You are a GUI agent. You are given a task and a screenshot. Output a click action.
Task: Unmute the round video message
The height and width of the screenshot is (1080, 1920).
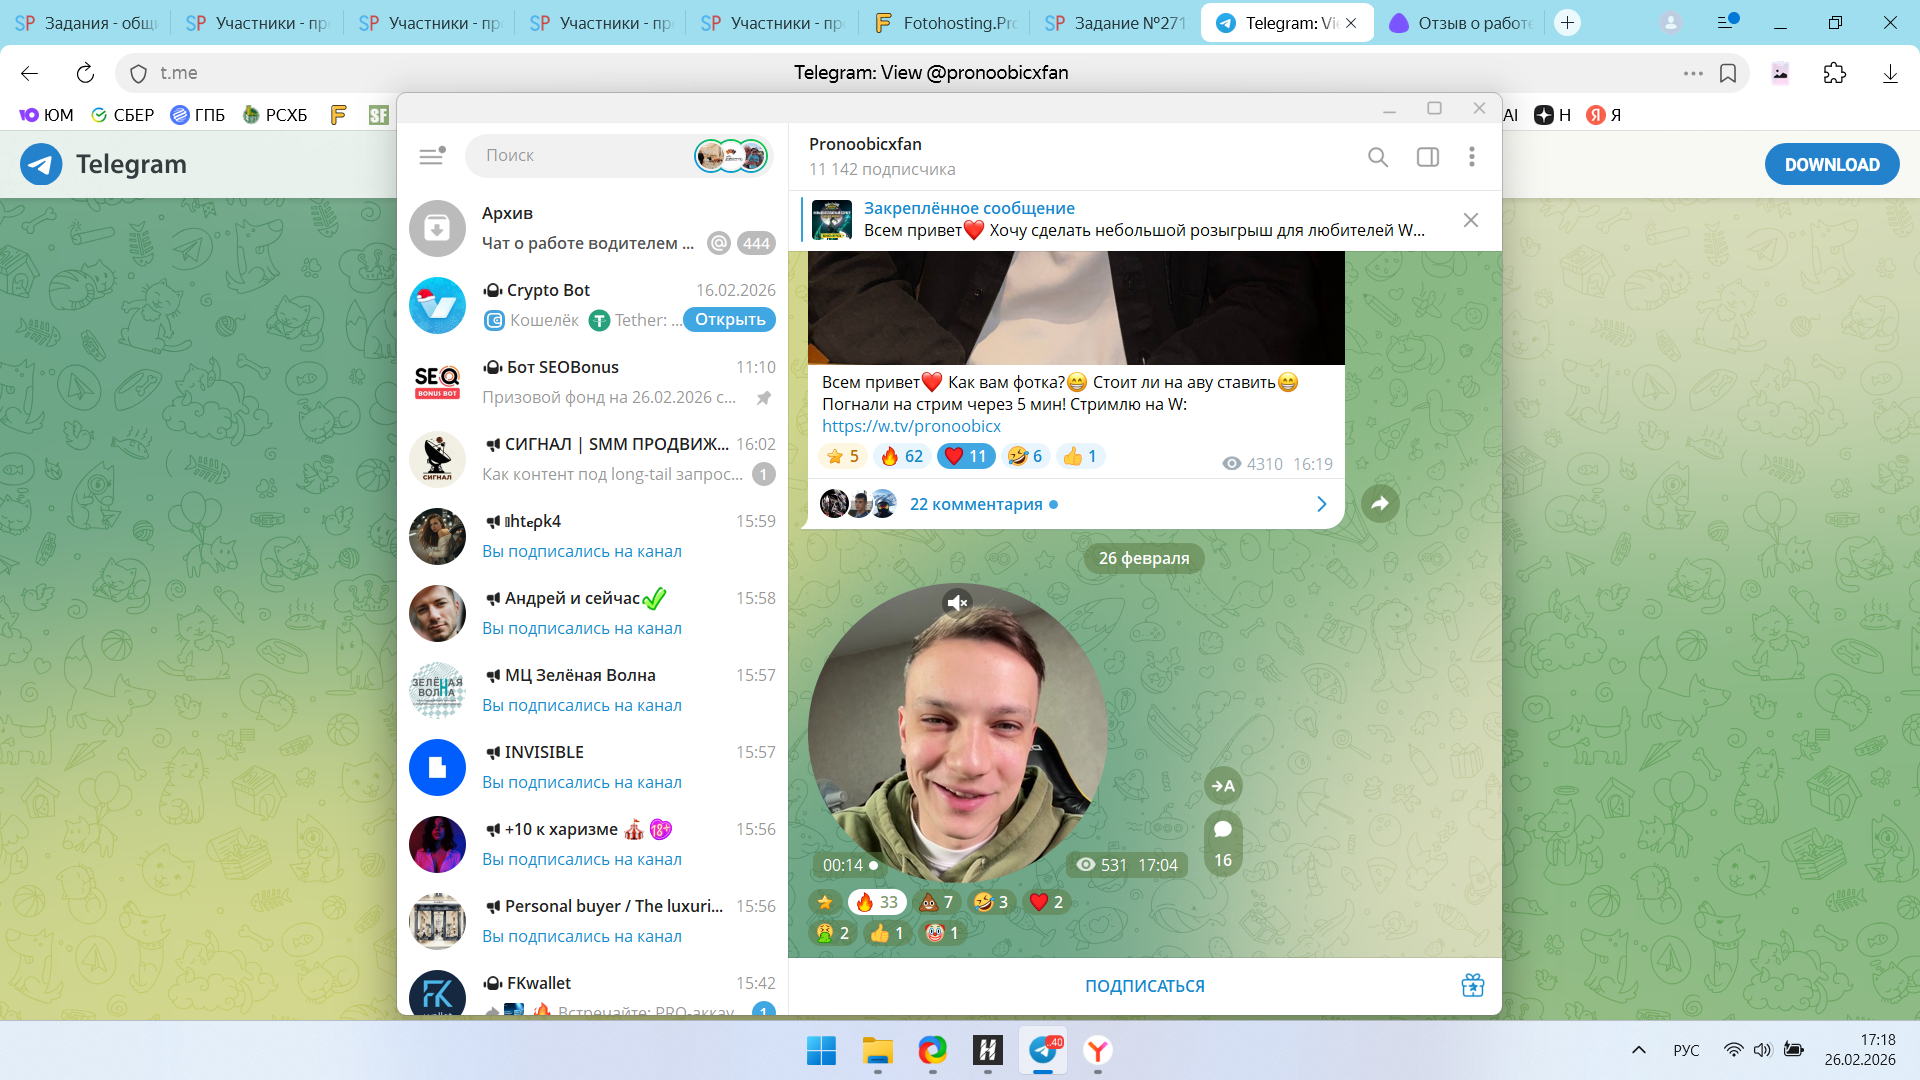click(x=957, y=602)
